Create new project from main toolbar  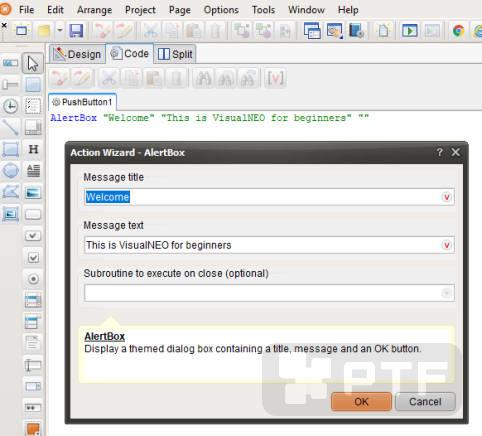click(x=21, y=31)
